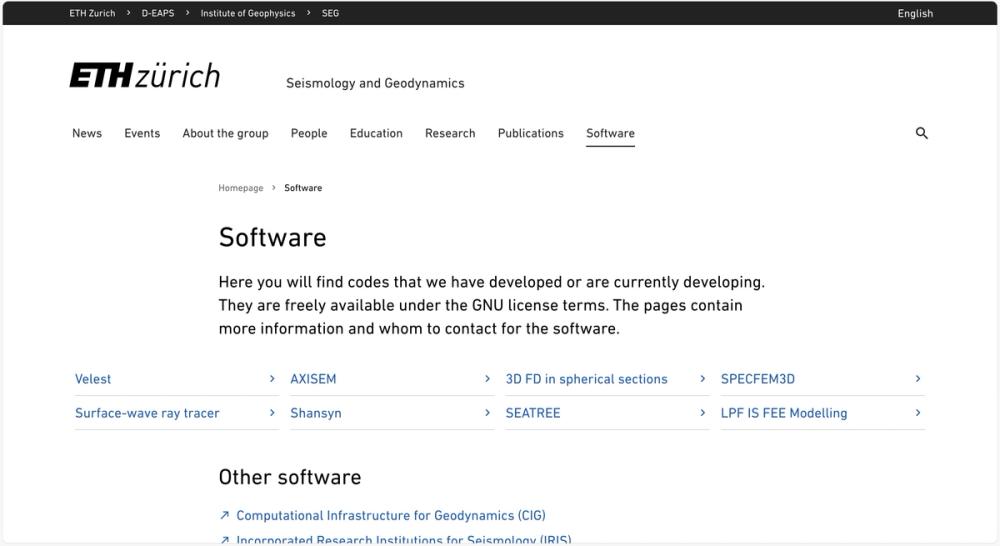The height and width of the screenshot is (546, 1000).
Task: Click the ETH Zürich logo
Action: point(145,75)
